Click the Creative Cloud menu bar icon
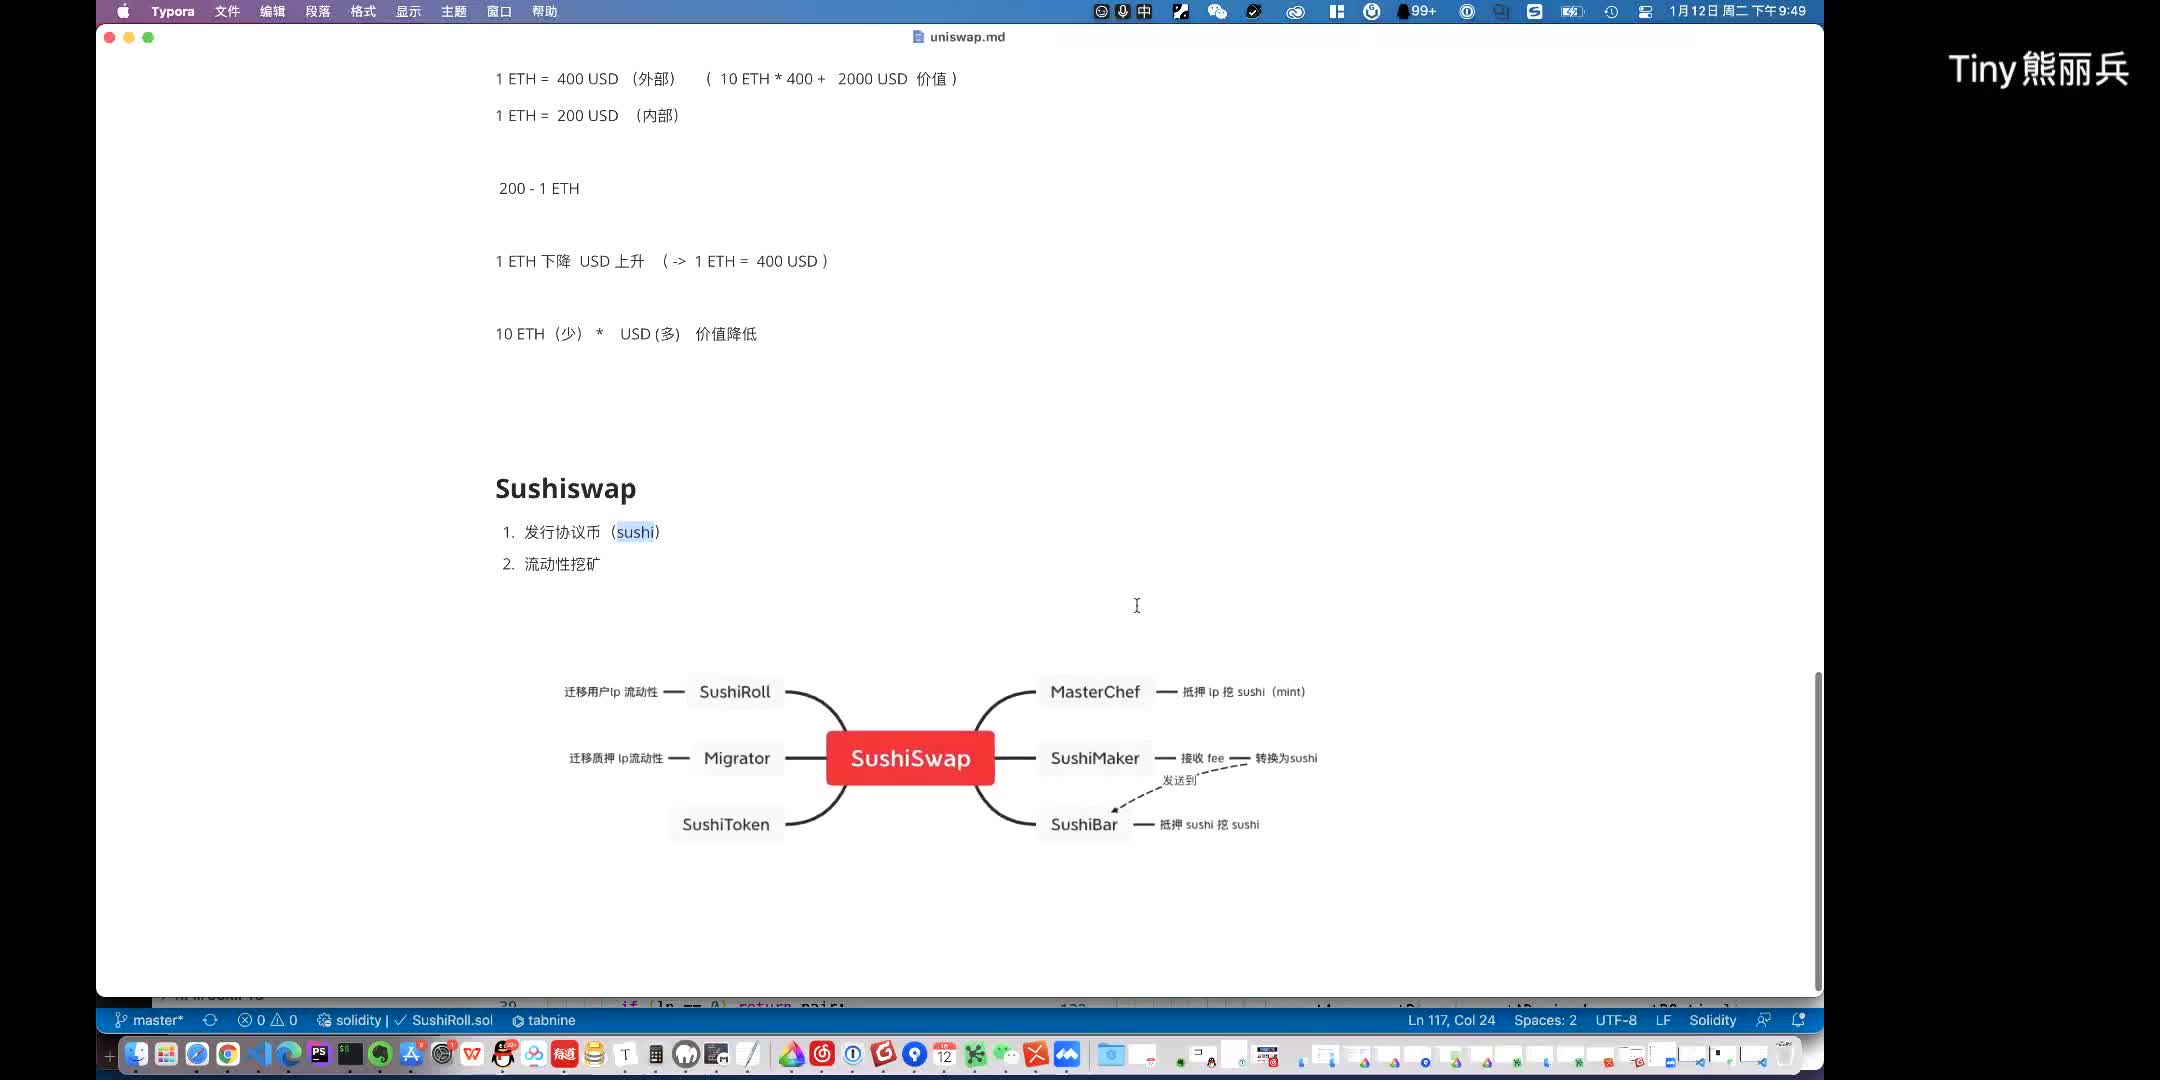 [1295, 12]
